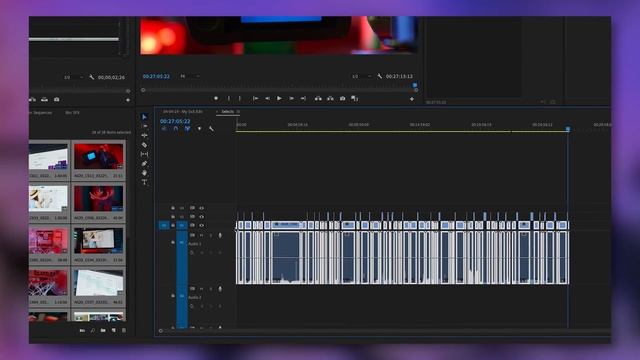Open Bin: SFX tab in Project panel
The height and width of the screenshot is (360, 640).
pos(72,113)
